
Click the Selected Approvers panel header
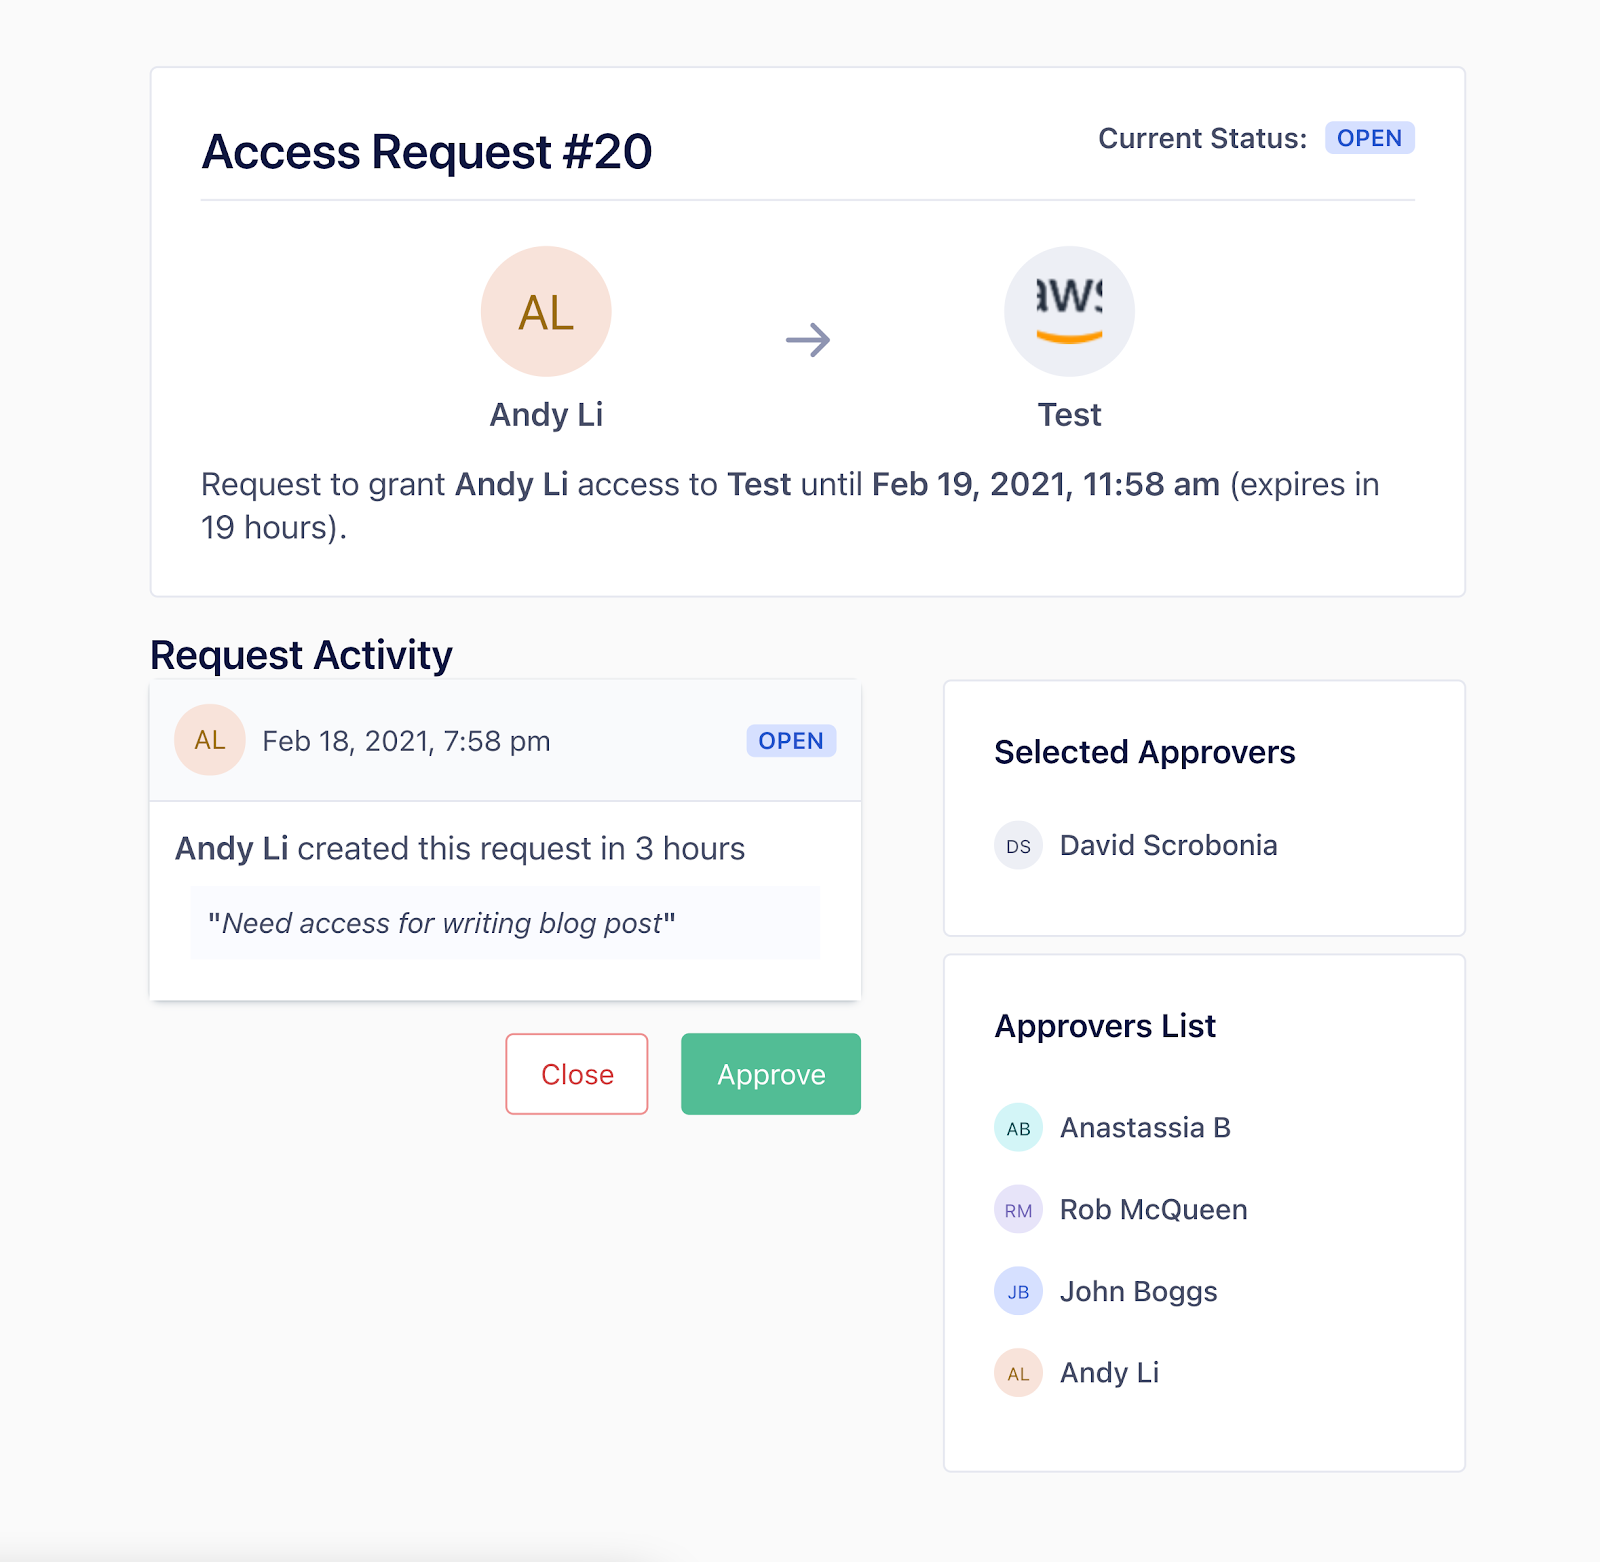(x=1145, y=752)
